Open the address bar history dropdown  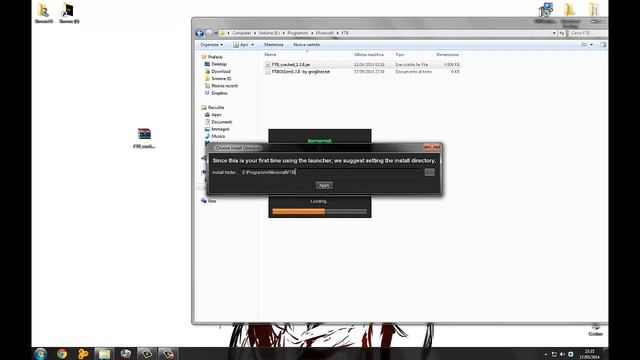(554, 33)
